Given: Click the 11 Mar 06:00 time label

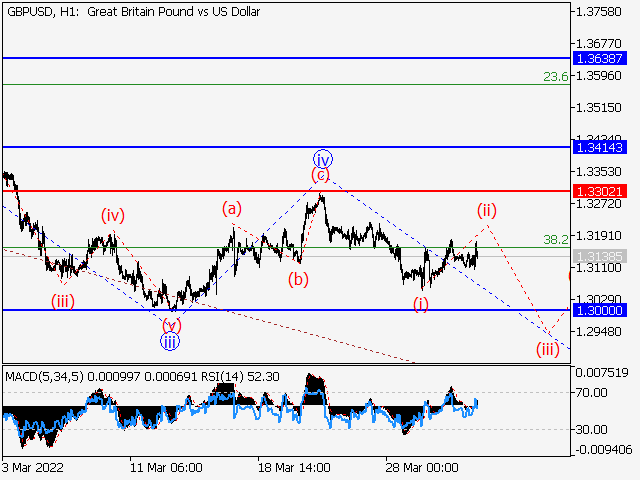Looking at the screenshot, I should (166, 467).
